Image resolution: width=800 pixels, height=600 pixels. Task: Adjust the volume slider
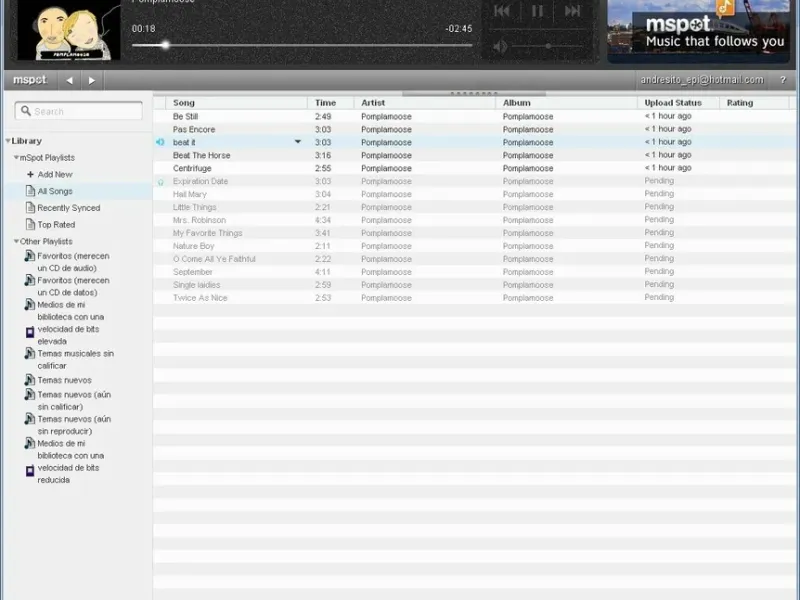click(x=547, y=46)
